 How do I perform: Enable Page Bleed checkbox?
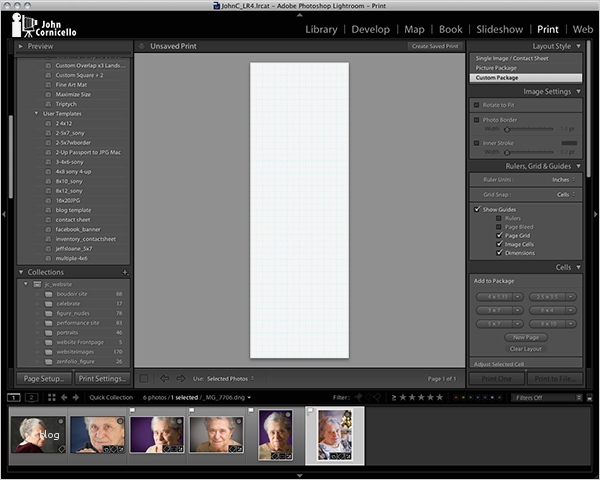[x=499, y=227]
